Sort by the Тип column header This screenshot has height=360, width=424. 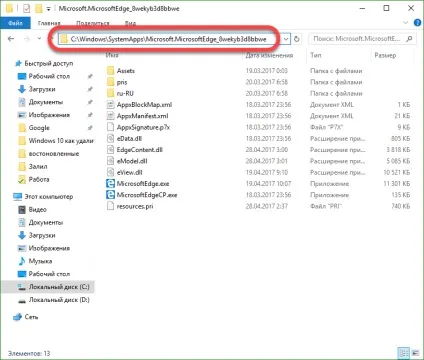[316, 55]
